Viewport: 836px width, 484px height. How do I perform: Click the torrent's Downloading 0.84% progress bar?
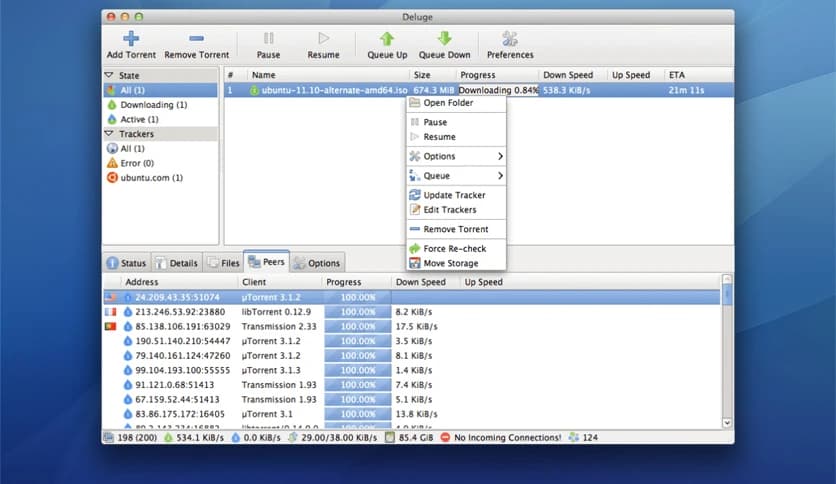click(498, 90)
